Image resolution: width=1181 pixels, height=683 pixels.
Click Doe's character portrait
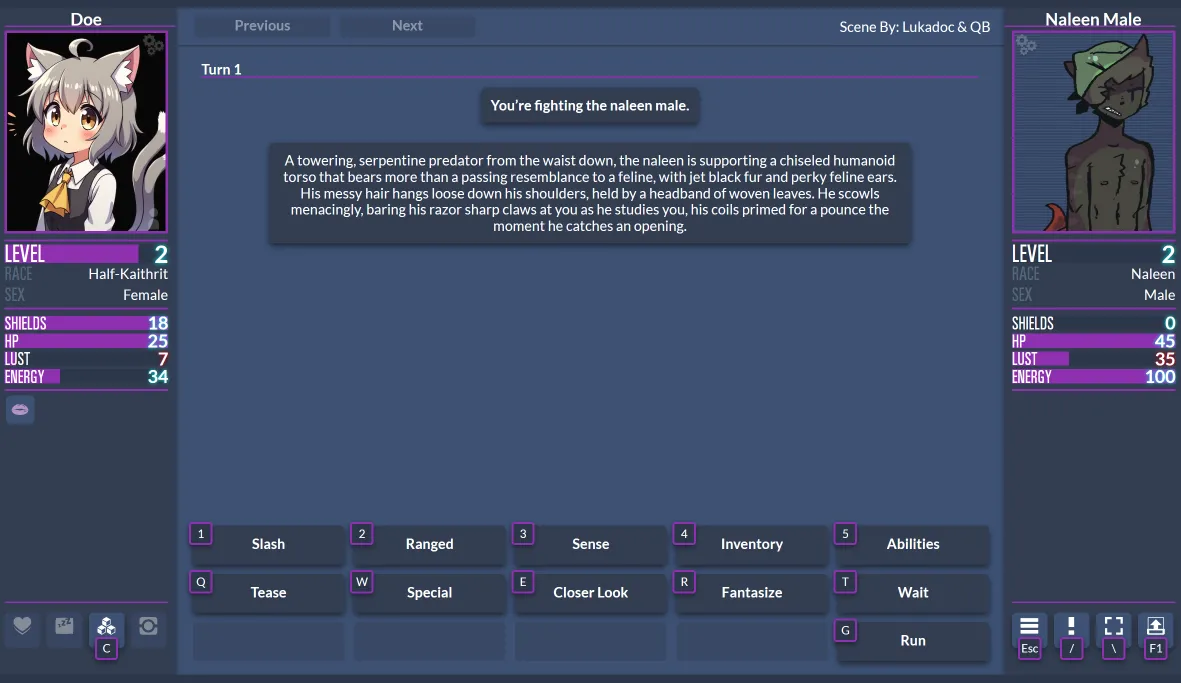click(x=86, y=131)
